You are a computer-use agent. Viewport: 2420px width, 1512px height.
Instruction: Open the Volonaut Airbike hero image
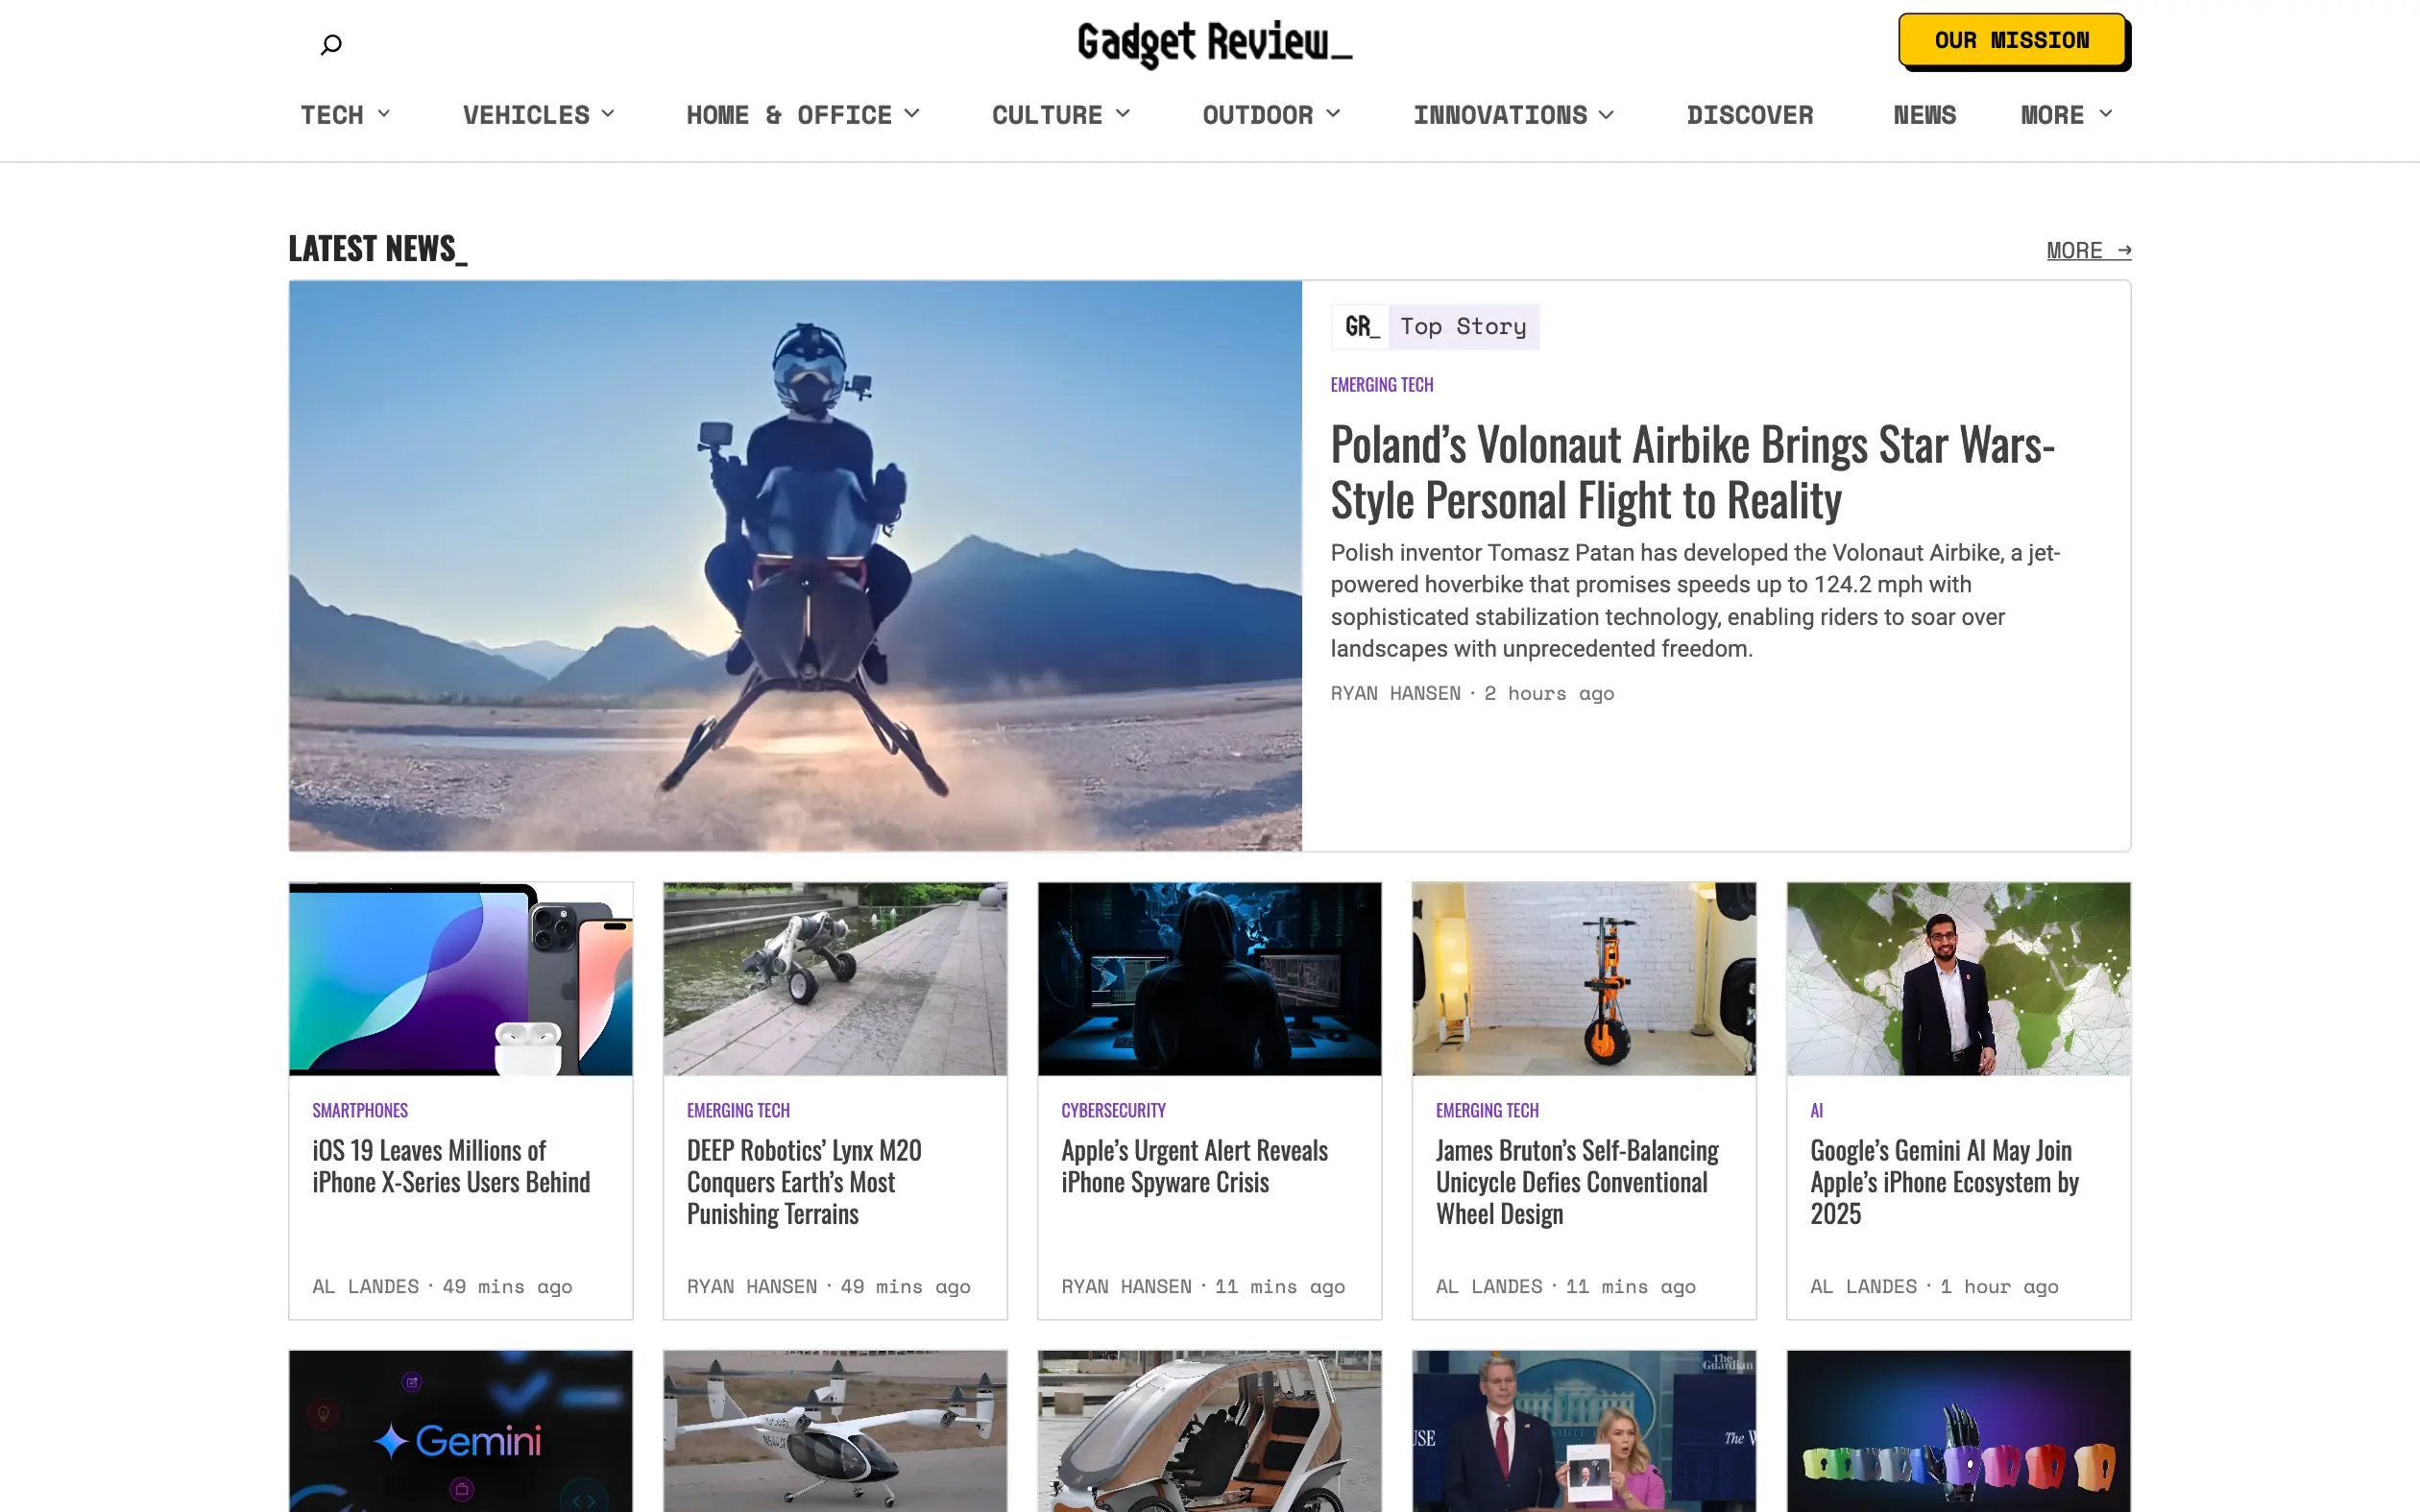coord(795,565)
